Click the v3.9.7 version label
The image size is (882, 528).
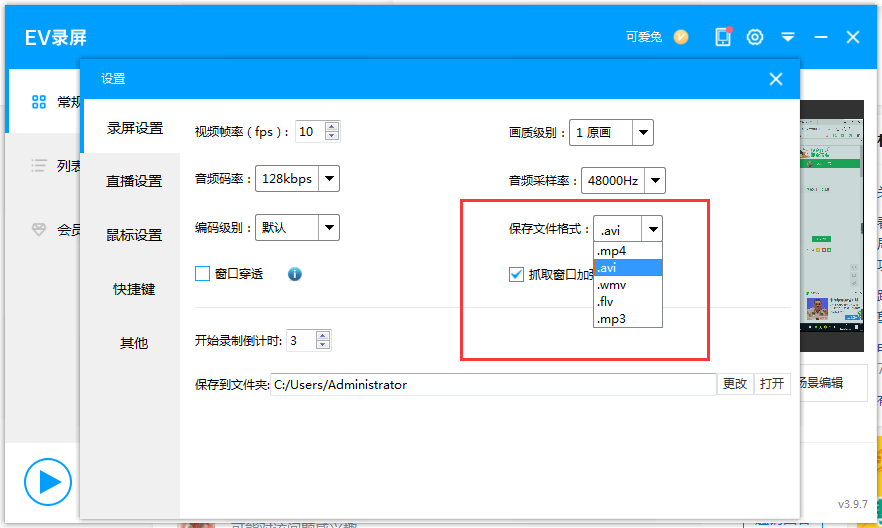[853, 504]
